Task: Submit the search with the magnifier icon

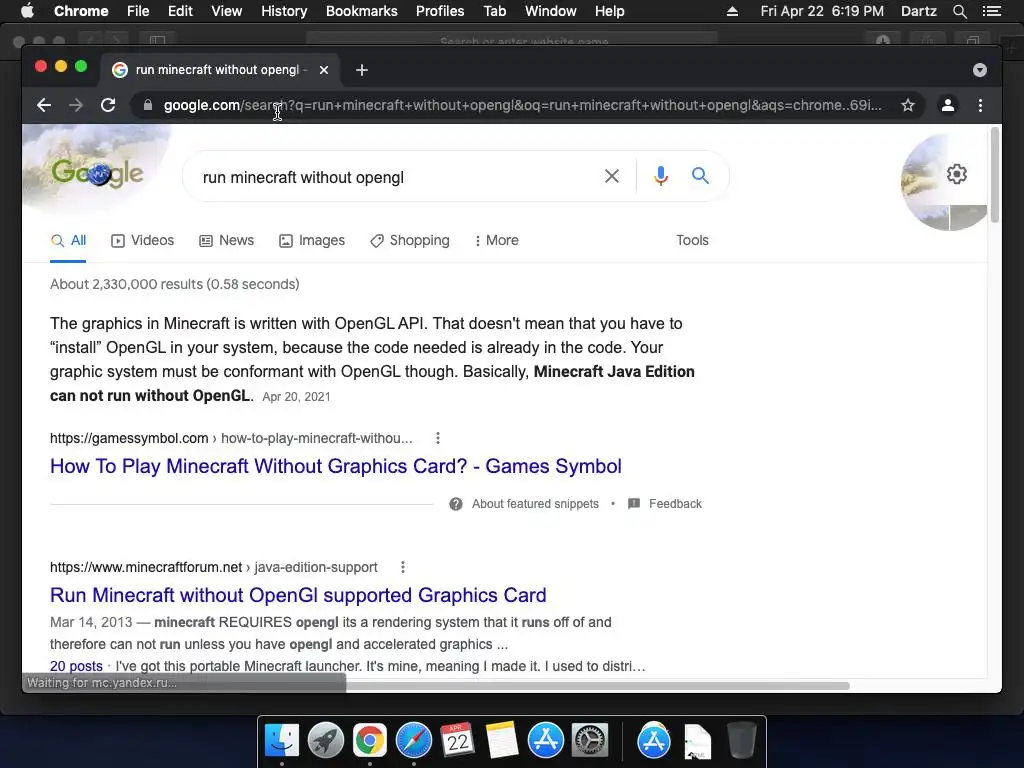Action: point(700,175)
